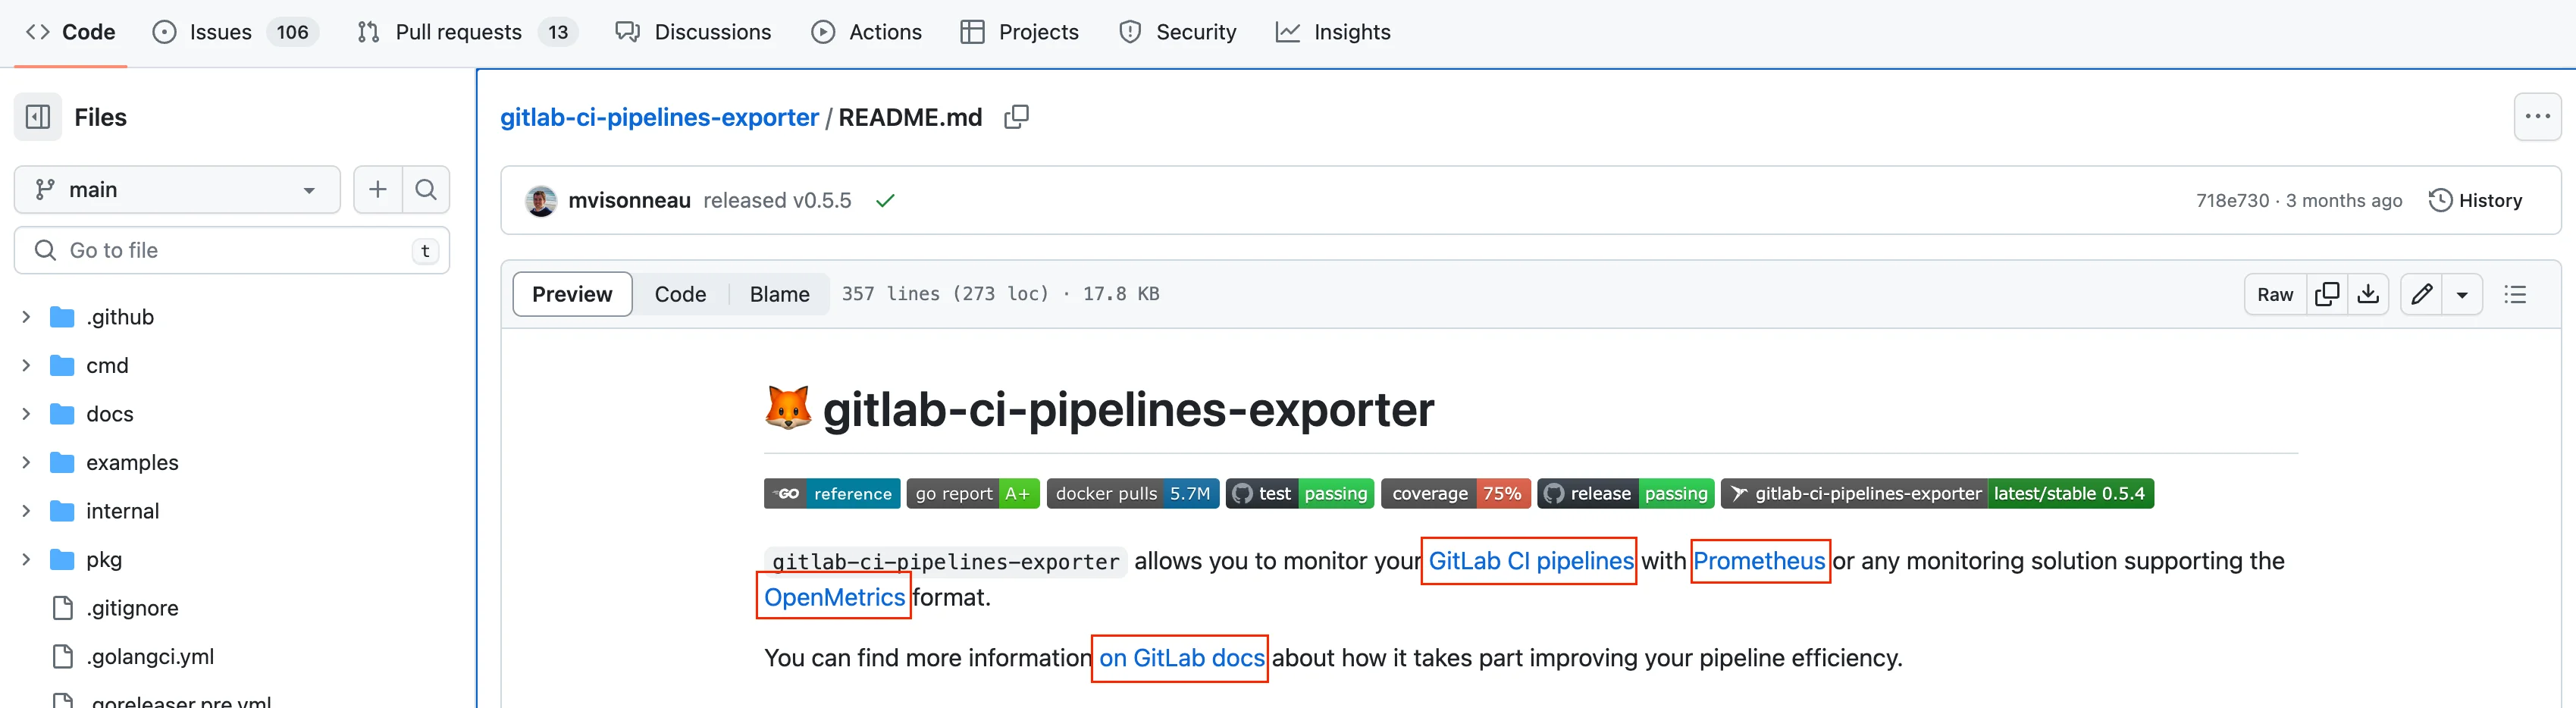
Task: Expand the .github folder
Action: [26, 317]
